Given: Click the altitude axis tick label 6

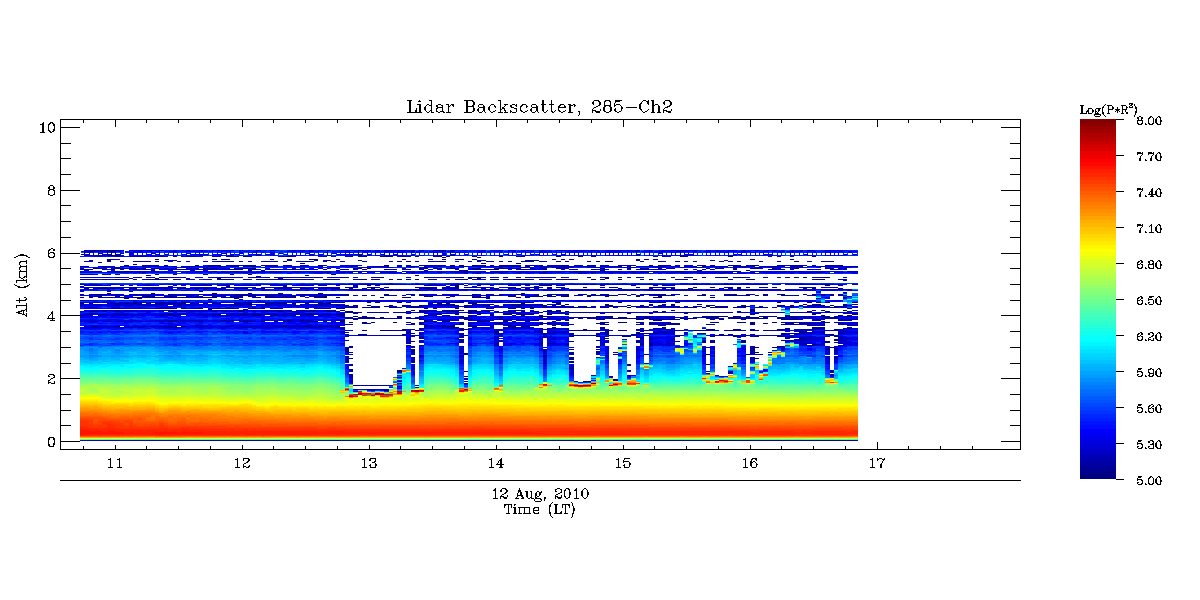Looking at the screenshot, I should (x=50, y=253).
